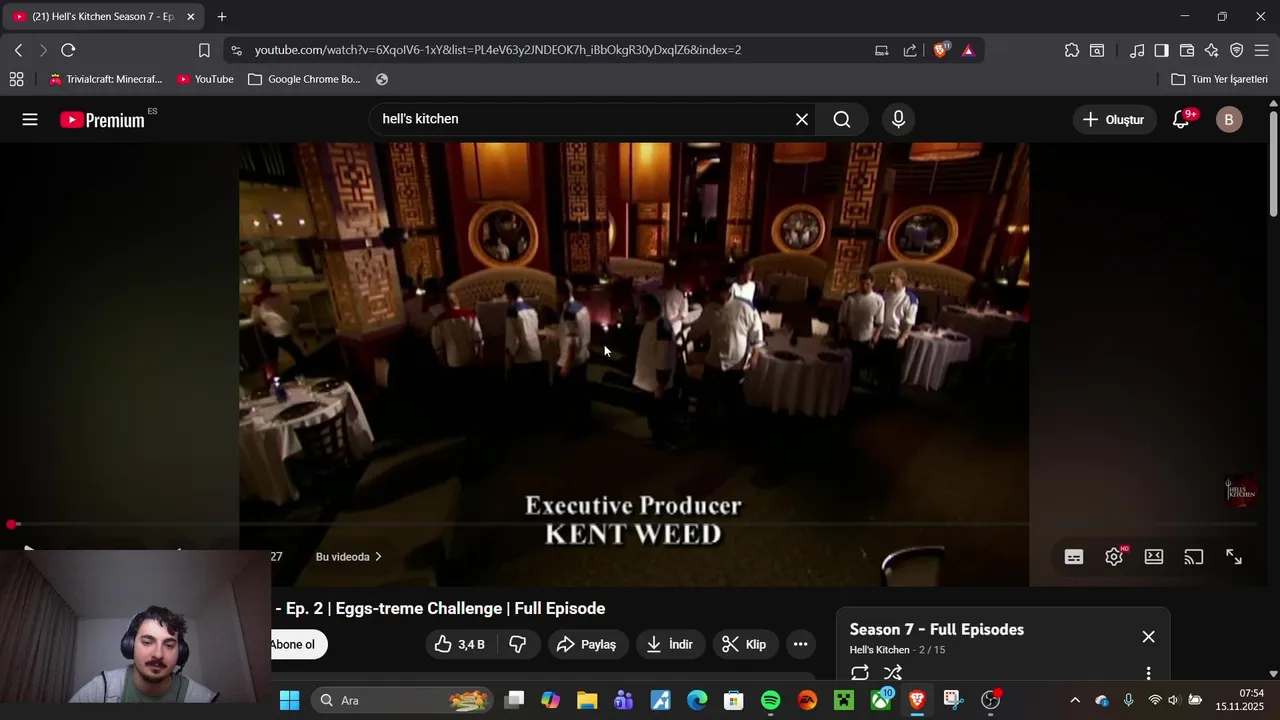Create a clip with Klip button
Viewport: 1280px width, 720px height.
tap(745, 645)
